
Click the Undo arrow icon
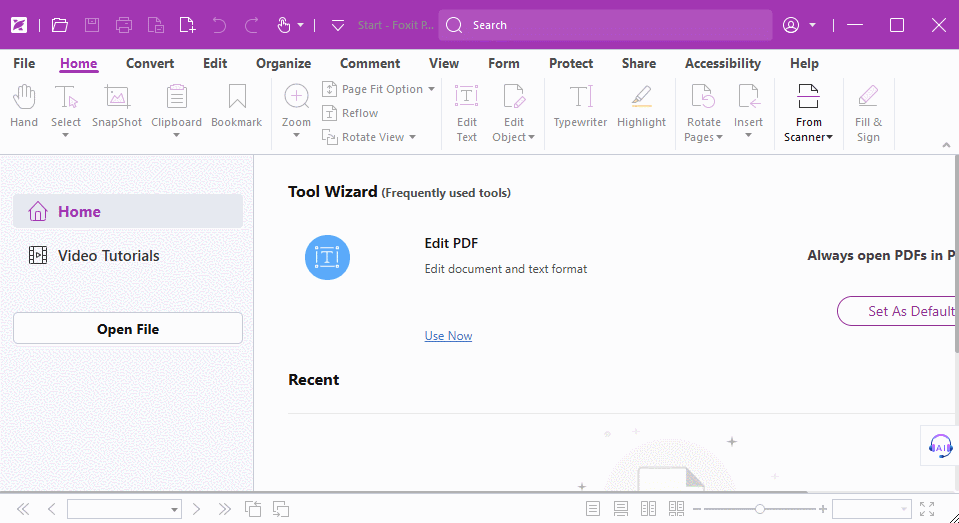pyautogui.click(x=219, y=25)
